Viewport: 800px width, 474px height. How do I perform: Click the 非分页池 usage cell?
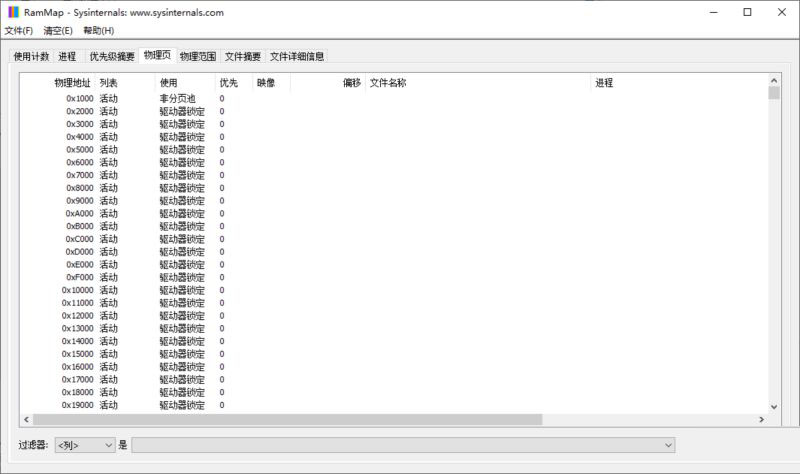tap(178, 98)
